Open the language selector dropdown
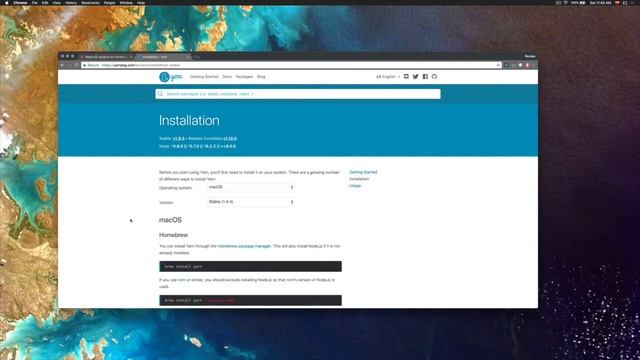Screen dimensions: 640x360 pos(388,77)
